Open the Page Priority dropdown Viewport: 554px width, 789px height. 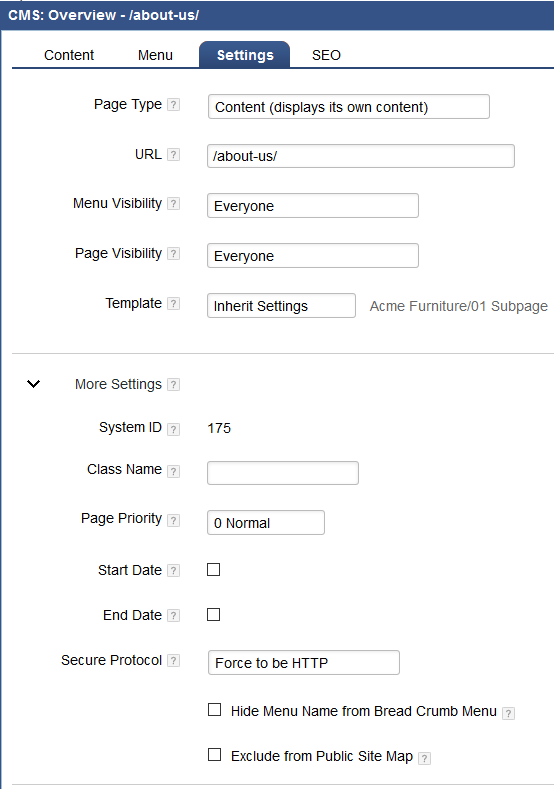click(x=266, y=523)
